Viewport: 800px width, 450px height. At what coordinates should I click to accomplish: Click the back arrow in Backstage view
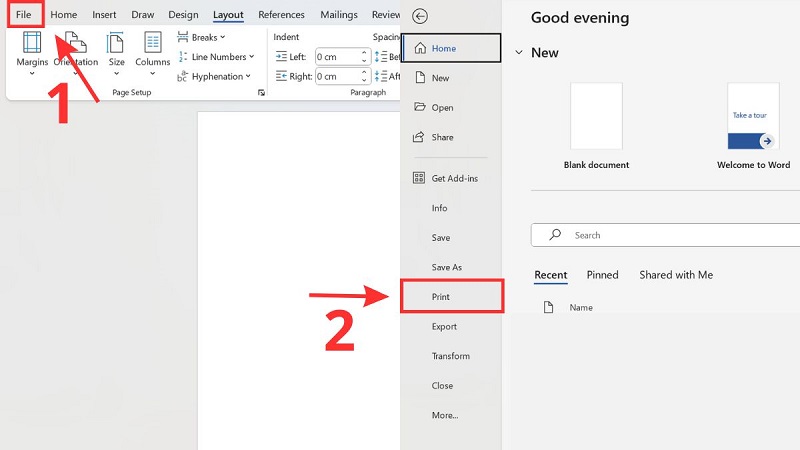(420, 16)
